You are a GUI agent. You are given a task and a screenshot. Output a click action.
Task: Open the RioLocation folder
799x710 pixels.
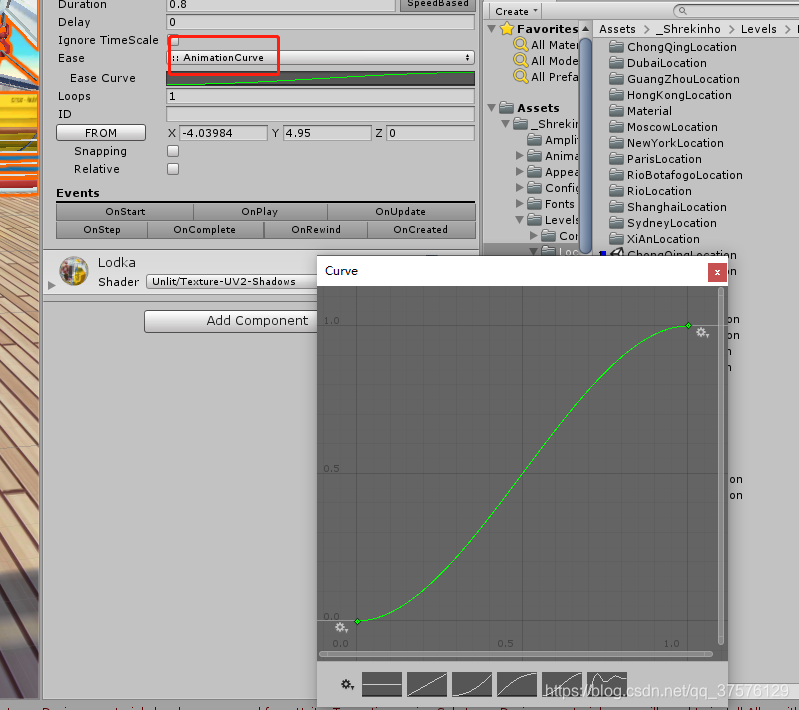click(650, 191)
